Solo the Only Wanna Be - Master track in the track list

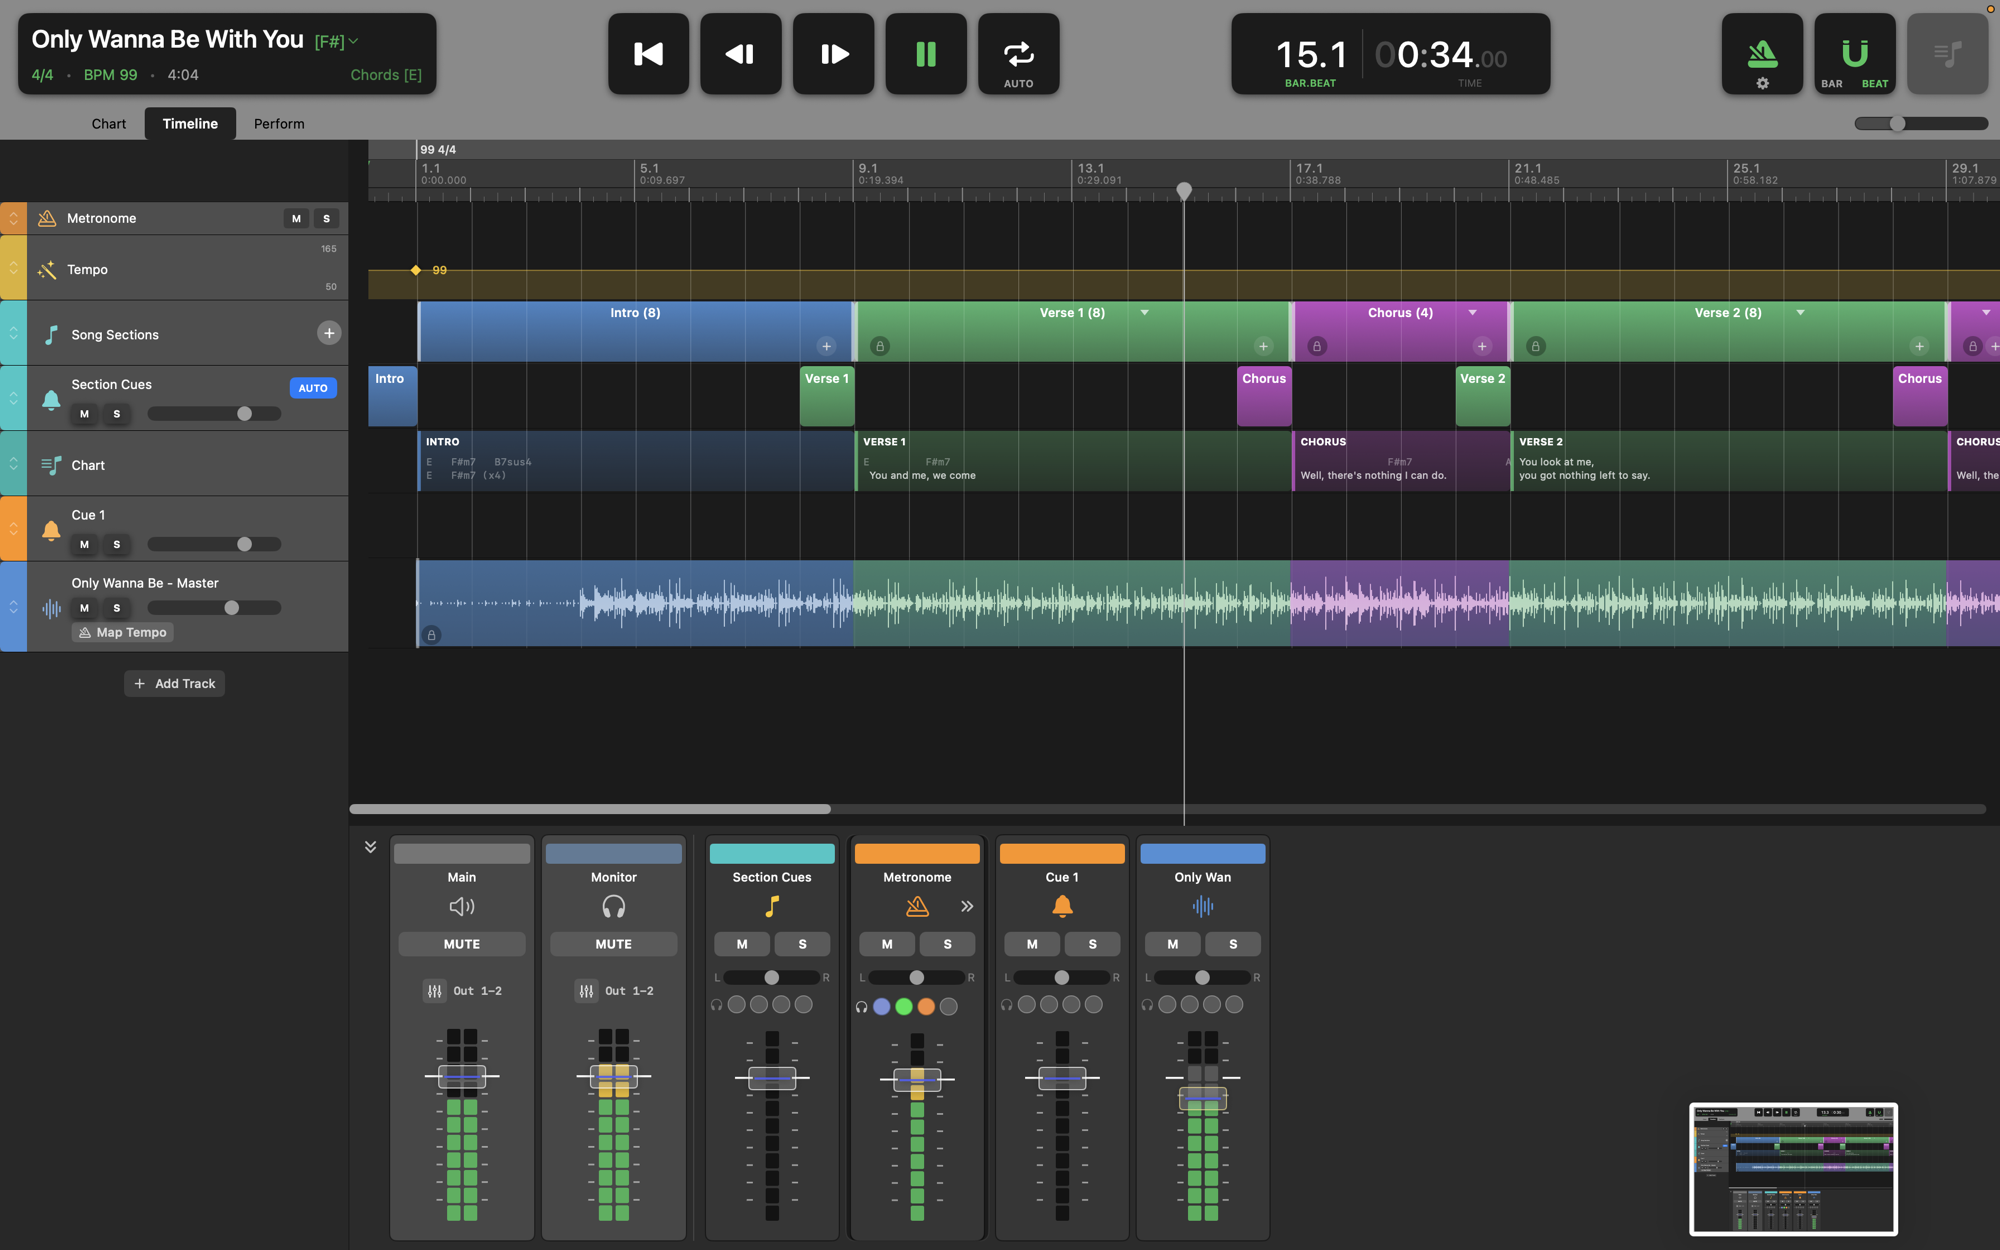117,608
